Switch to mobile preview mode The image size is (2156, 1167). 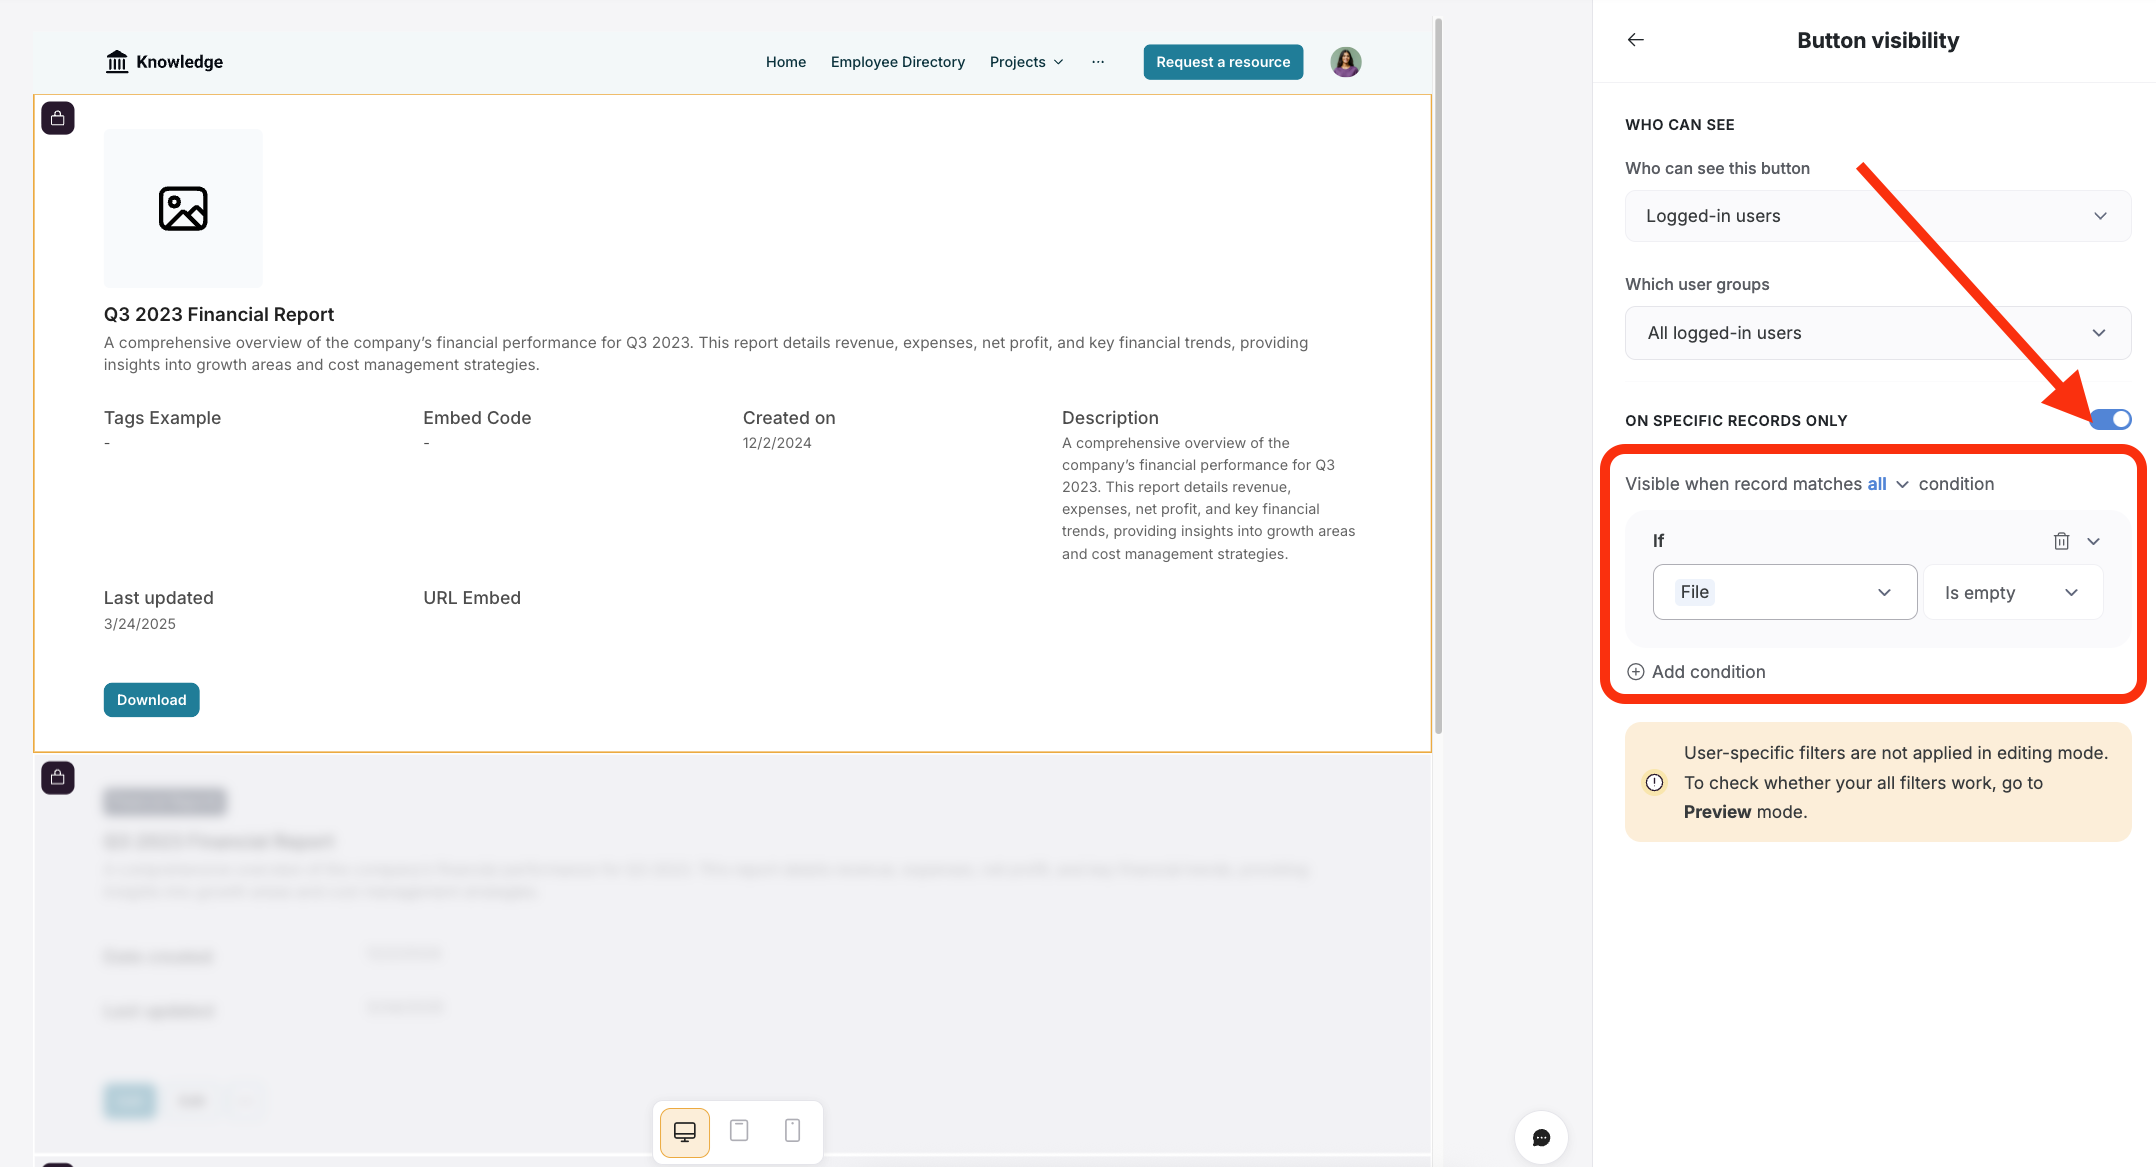pyautogui.click(x=792, y=1131)
